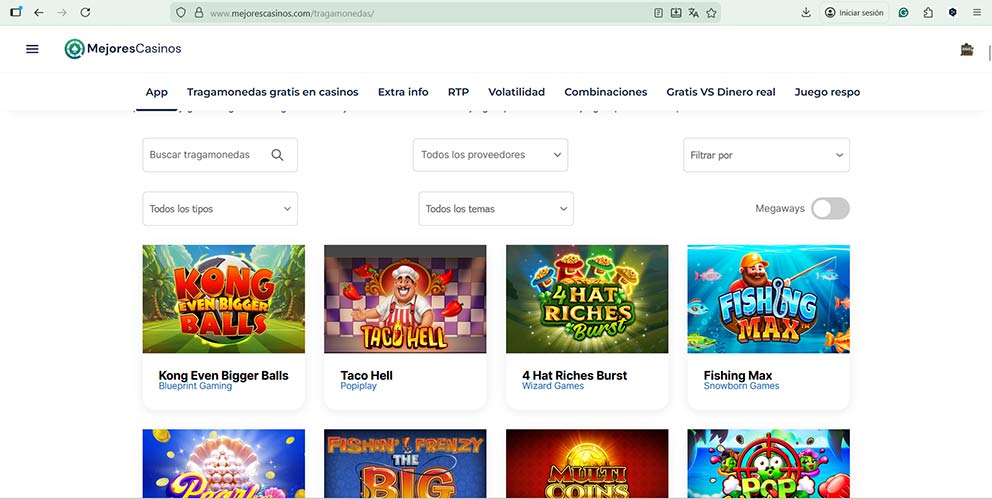Open the Taco Hell game title link
Screen dimensions: 992x499
(366, 376)
